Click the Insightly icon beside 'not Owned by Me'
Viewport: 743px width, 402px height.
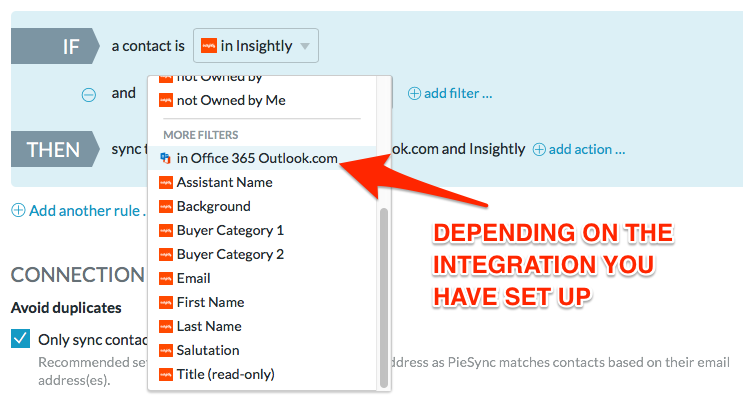[165, 100]
